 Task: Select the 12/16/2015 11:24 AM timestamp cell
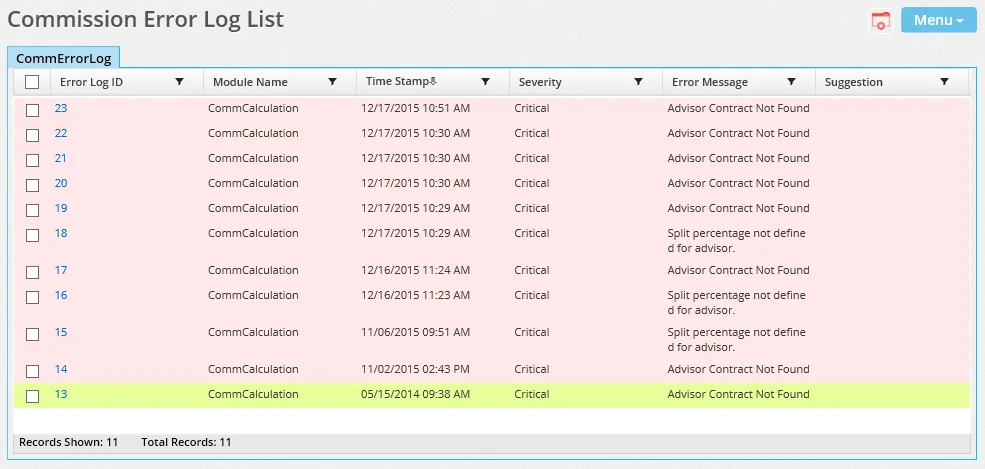[415, 270]
